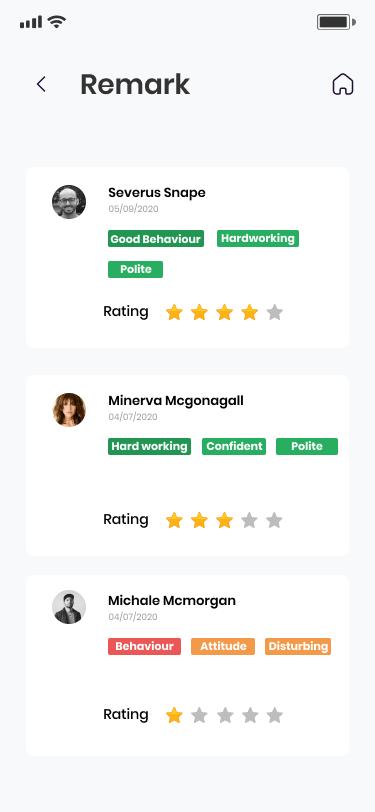Click the orange Attitude tag
The width and height of the screenshot is (375, 812).
tap(223, 646)
